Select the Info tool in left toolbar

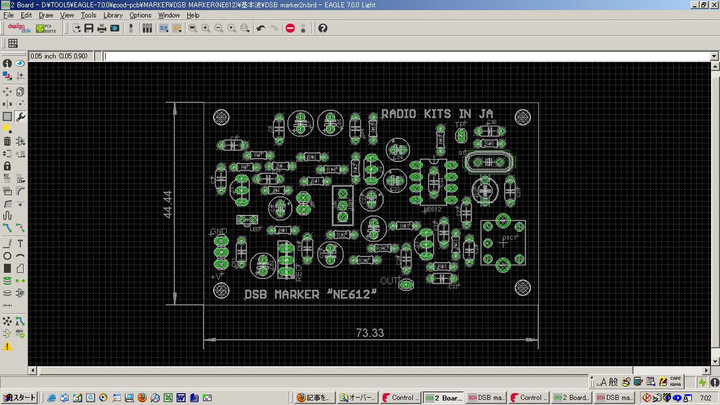point(8,64)
